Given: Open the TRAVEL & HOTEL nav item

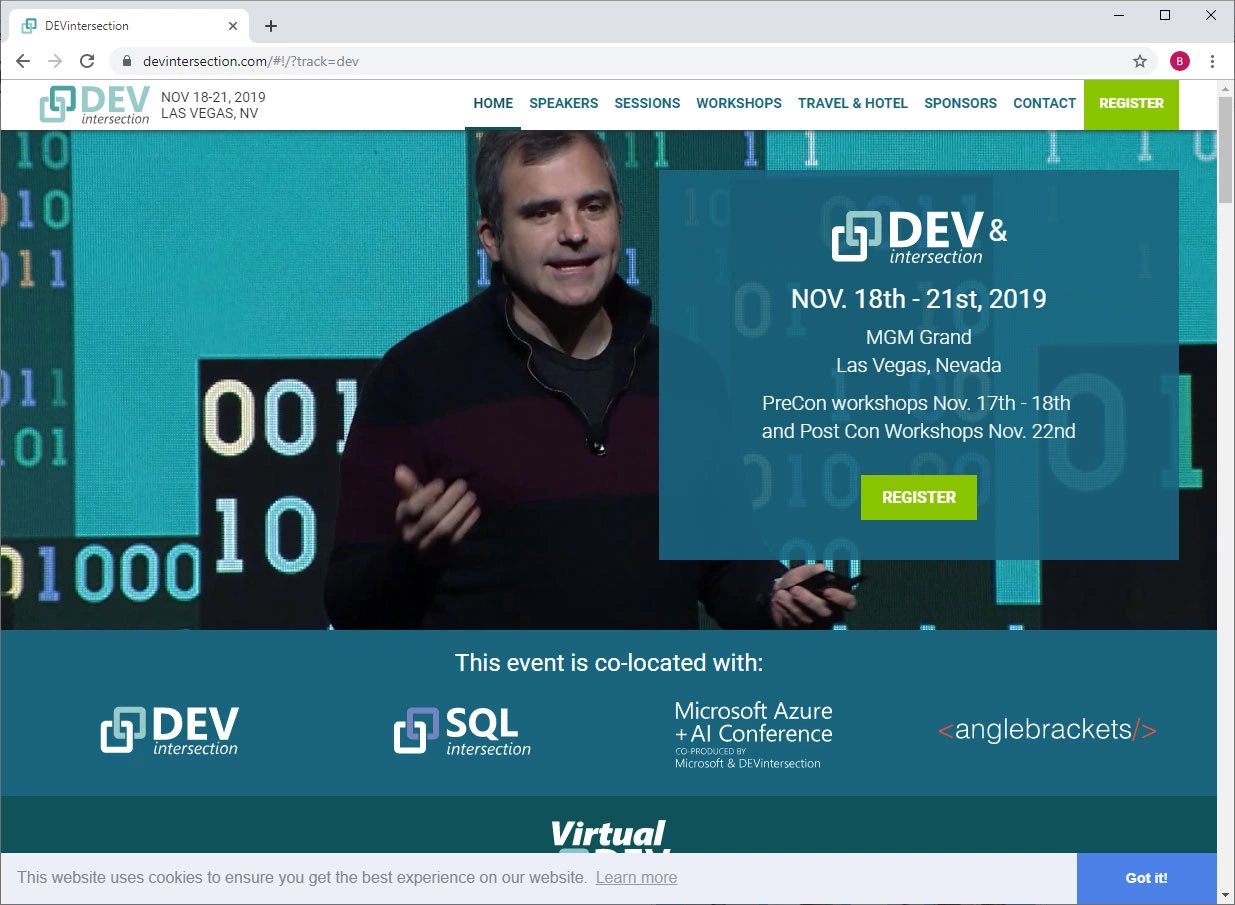Looking at the screenshot, I should click(x=853, y=103).
